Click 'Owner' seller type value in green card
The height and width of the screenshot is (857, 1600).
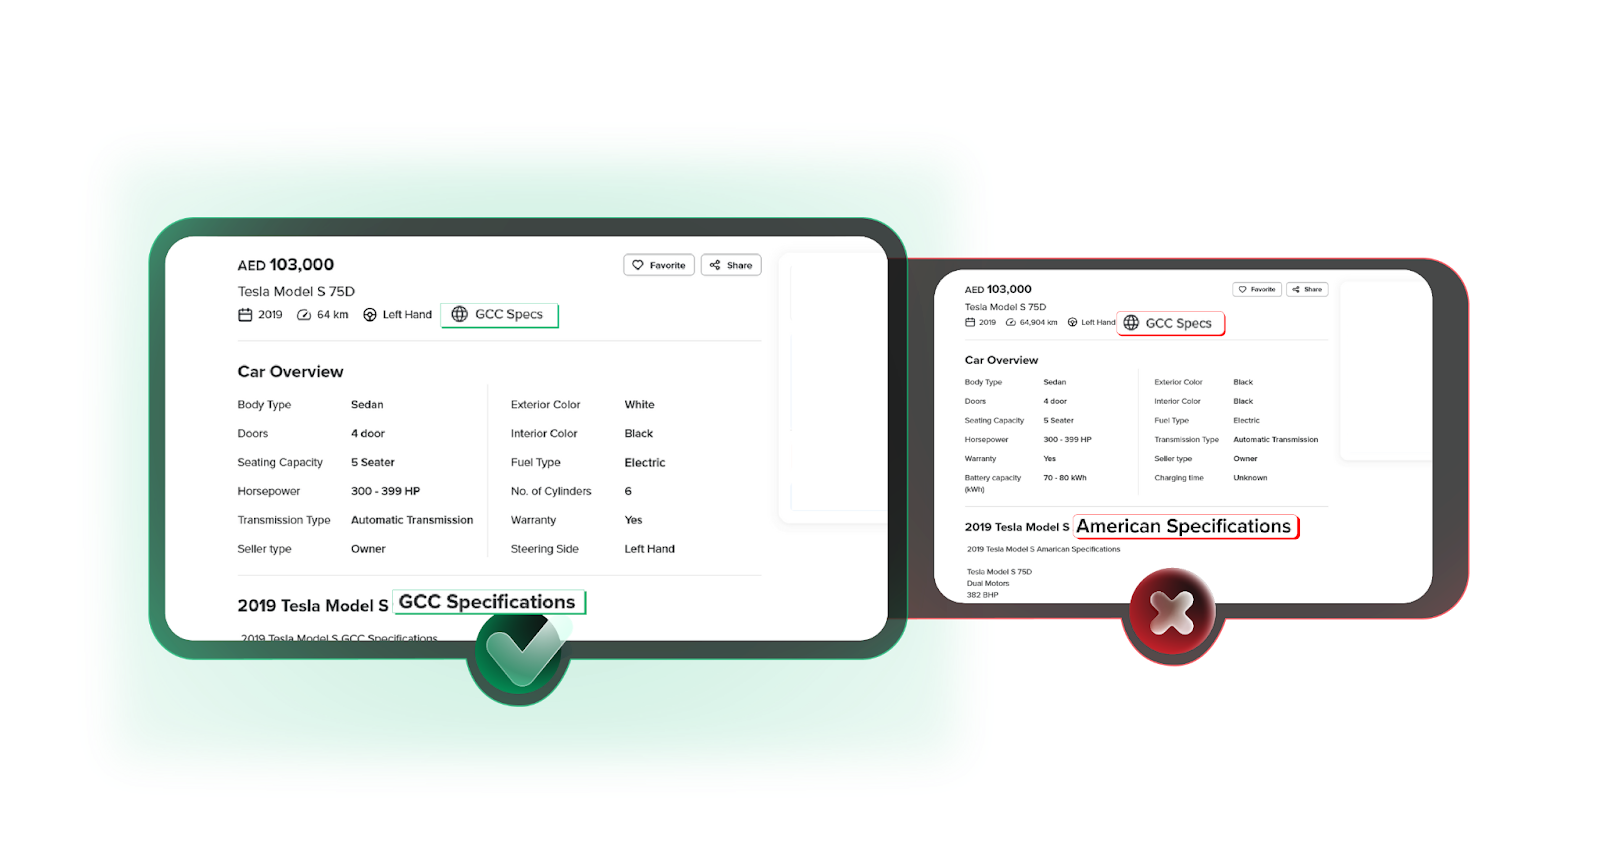tap(368, 549)
